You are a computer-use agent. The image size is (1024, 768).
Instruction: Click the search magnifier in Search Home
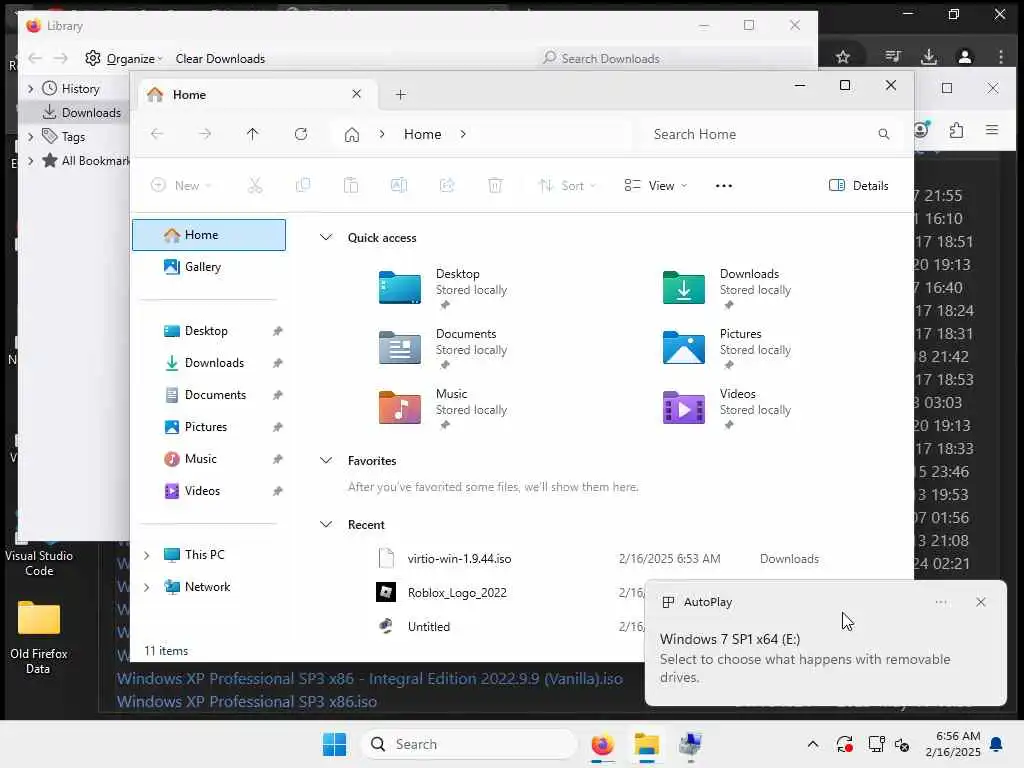(884, 135)
